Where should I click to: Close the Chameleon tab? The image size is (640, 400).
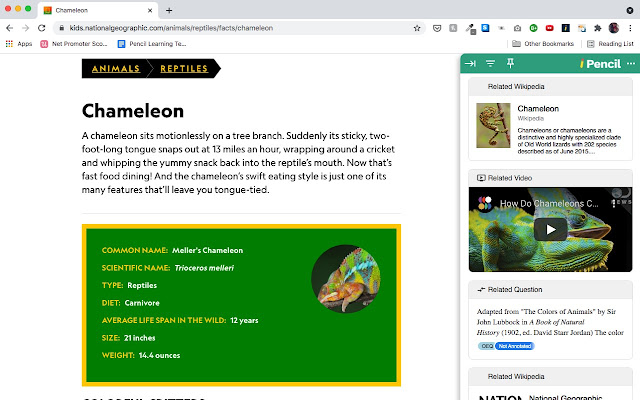150,10
